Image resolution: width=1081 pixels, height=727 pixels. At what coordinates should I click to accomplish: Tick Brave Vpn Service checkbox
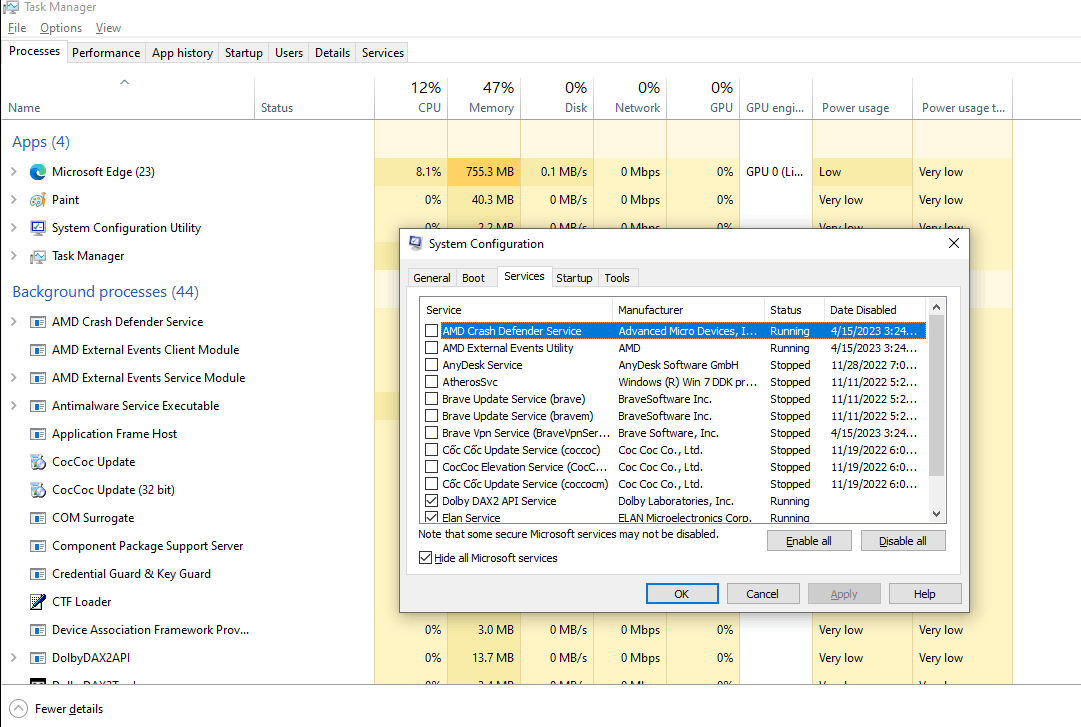pos(432,433)
